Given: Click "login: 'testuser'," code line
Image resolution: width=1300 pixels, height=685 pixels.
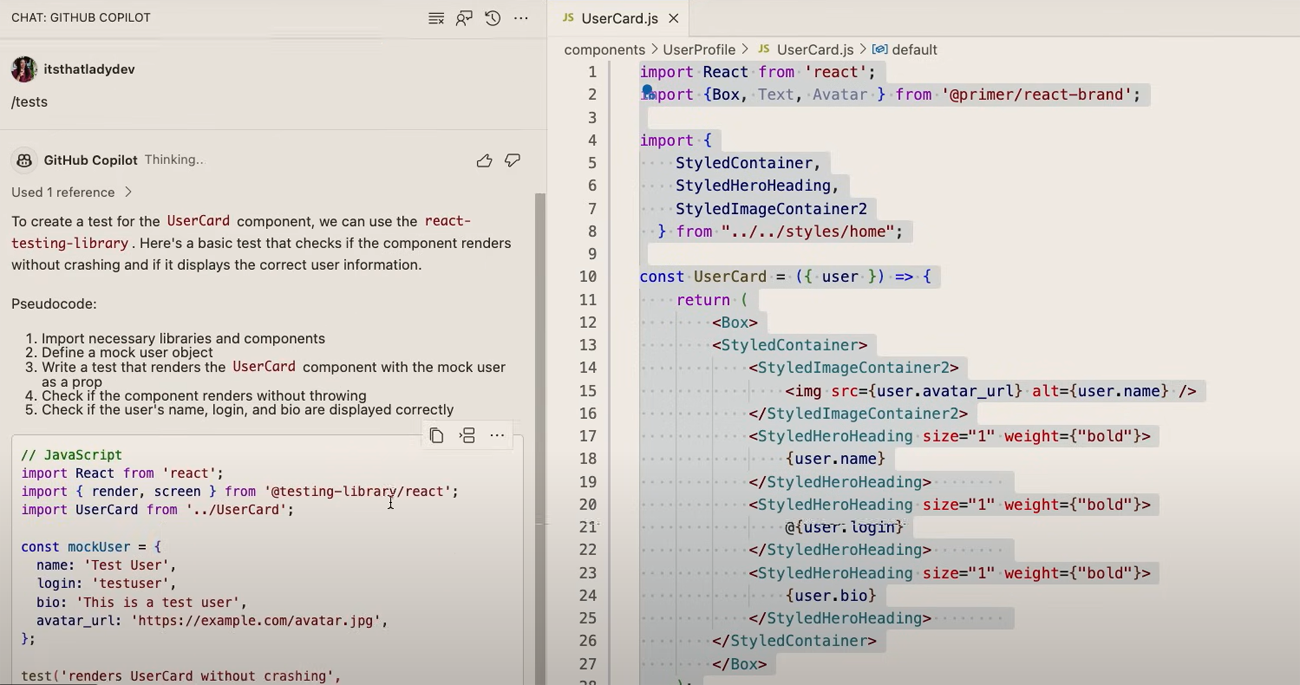Looking at the screenshot, I should (x=106, y=583).
